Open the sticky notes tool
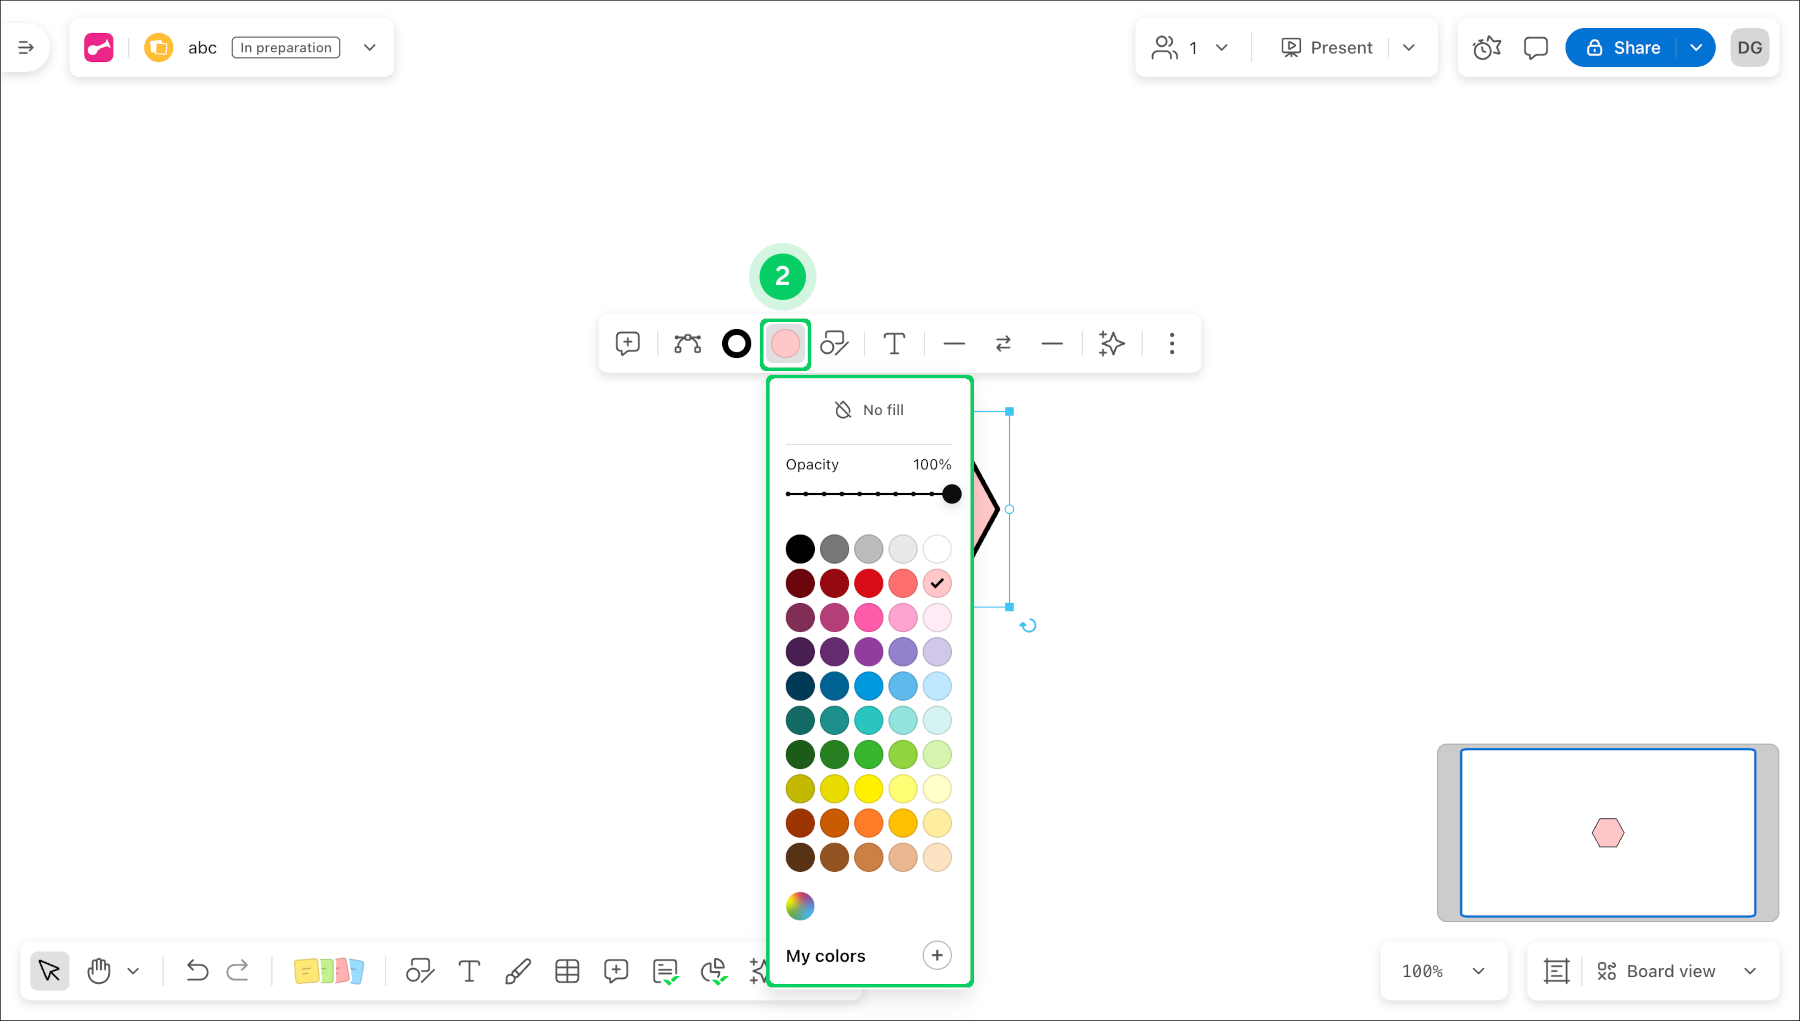Screen dimensions: 1800x1021 point(330,970)
